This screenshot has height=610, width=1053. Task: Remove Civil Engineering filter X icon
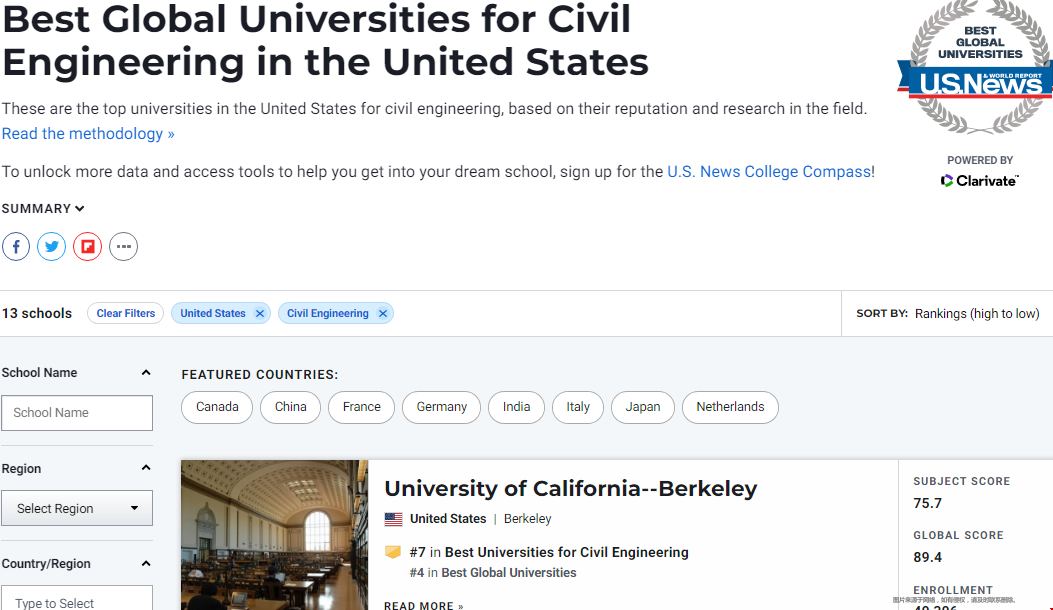pos(382,314)
